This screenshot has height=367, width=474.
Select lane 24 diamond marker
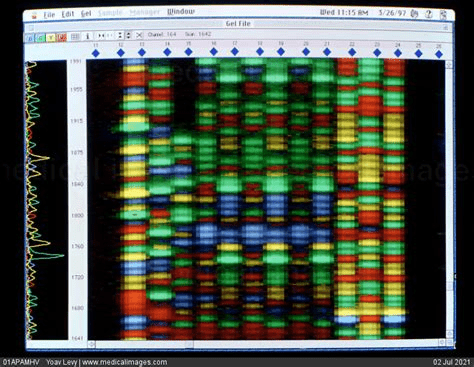point(398,53)
